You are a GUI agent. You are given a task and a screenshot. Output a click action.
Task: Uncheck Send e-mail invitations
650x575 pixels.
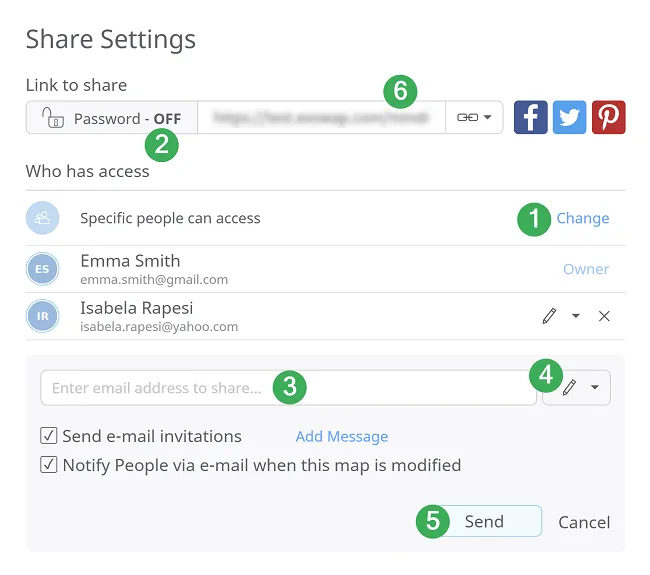pyautogui.click(x=48, y=436)
